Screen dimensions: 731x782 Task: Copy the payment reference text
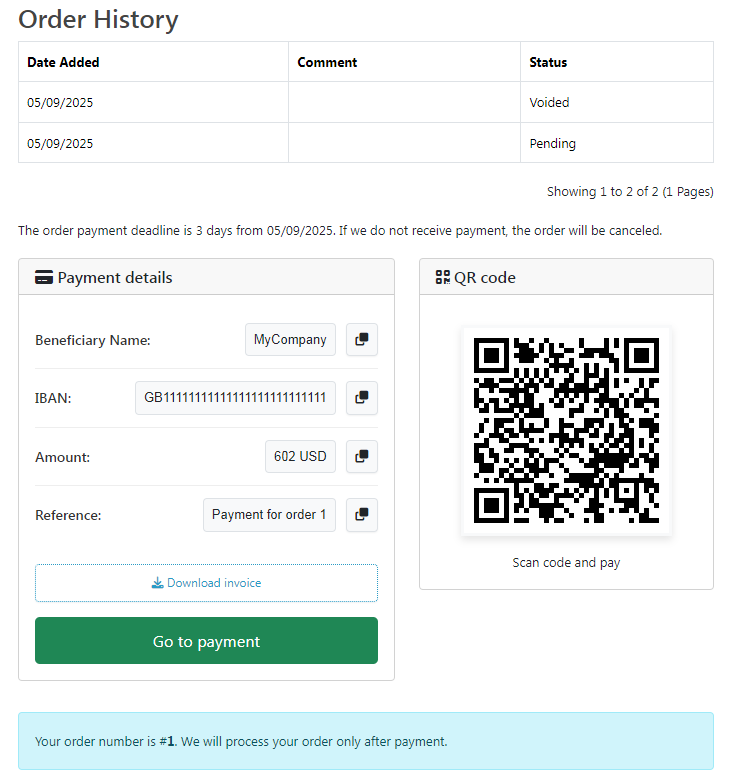(x=362, y=515)
